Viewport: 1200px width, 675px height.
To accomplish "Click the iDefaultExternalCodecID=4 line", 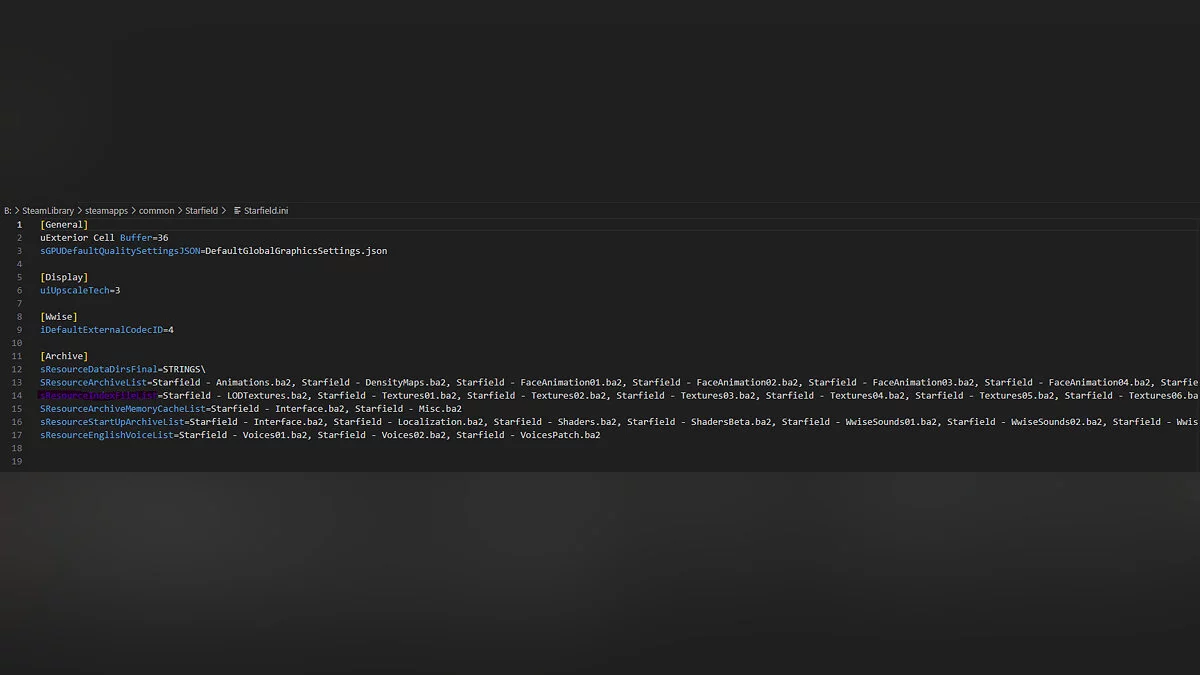I will [107, 330].
